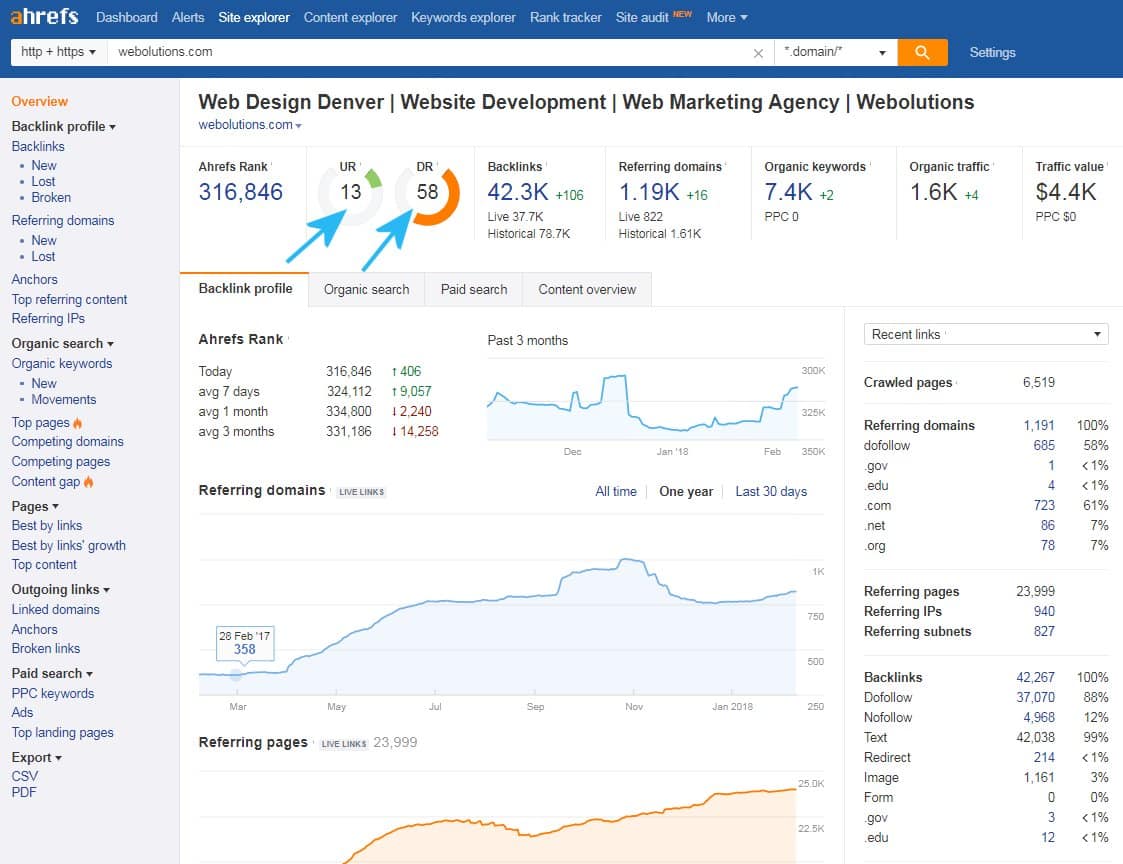Open Top landing pages
Viewport: 1123px width, 864px height.
[x=62, y=732]
